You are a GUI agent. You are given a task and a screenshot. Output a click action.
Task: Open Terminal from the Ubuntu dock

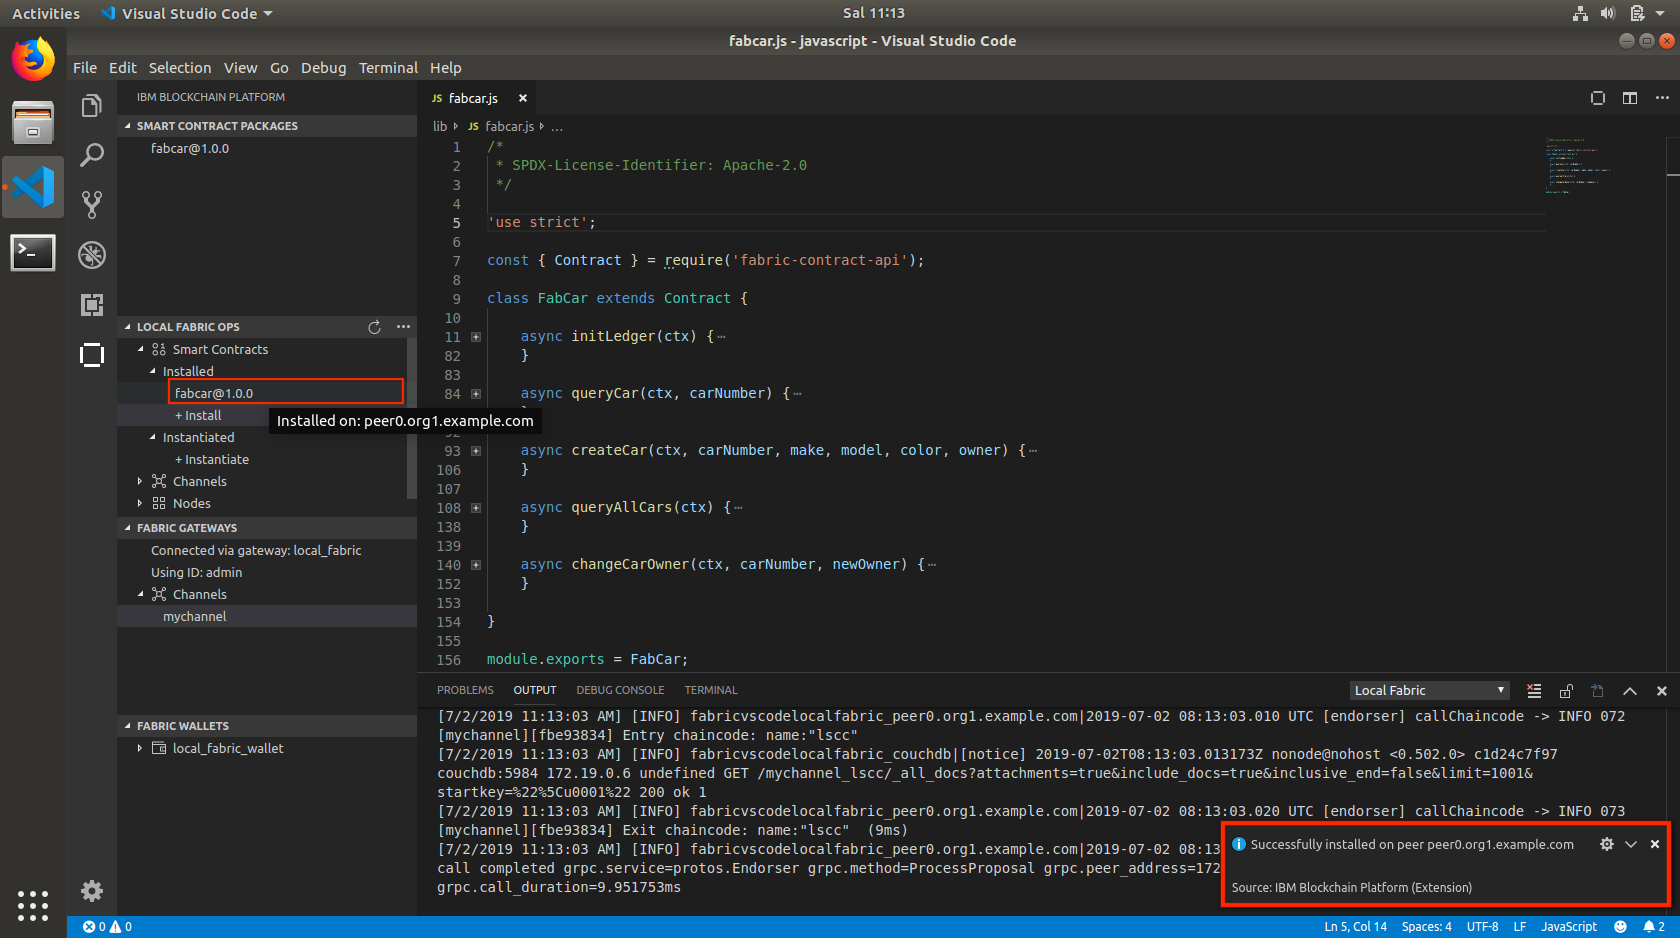click(x=33, y=253)
